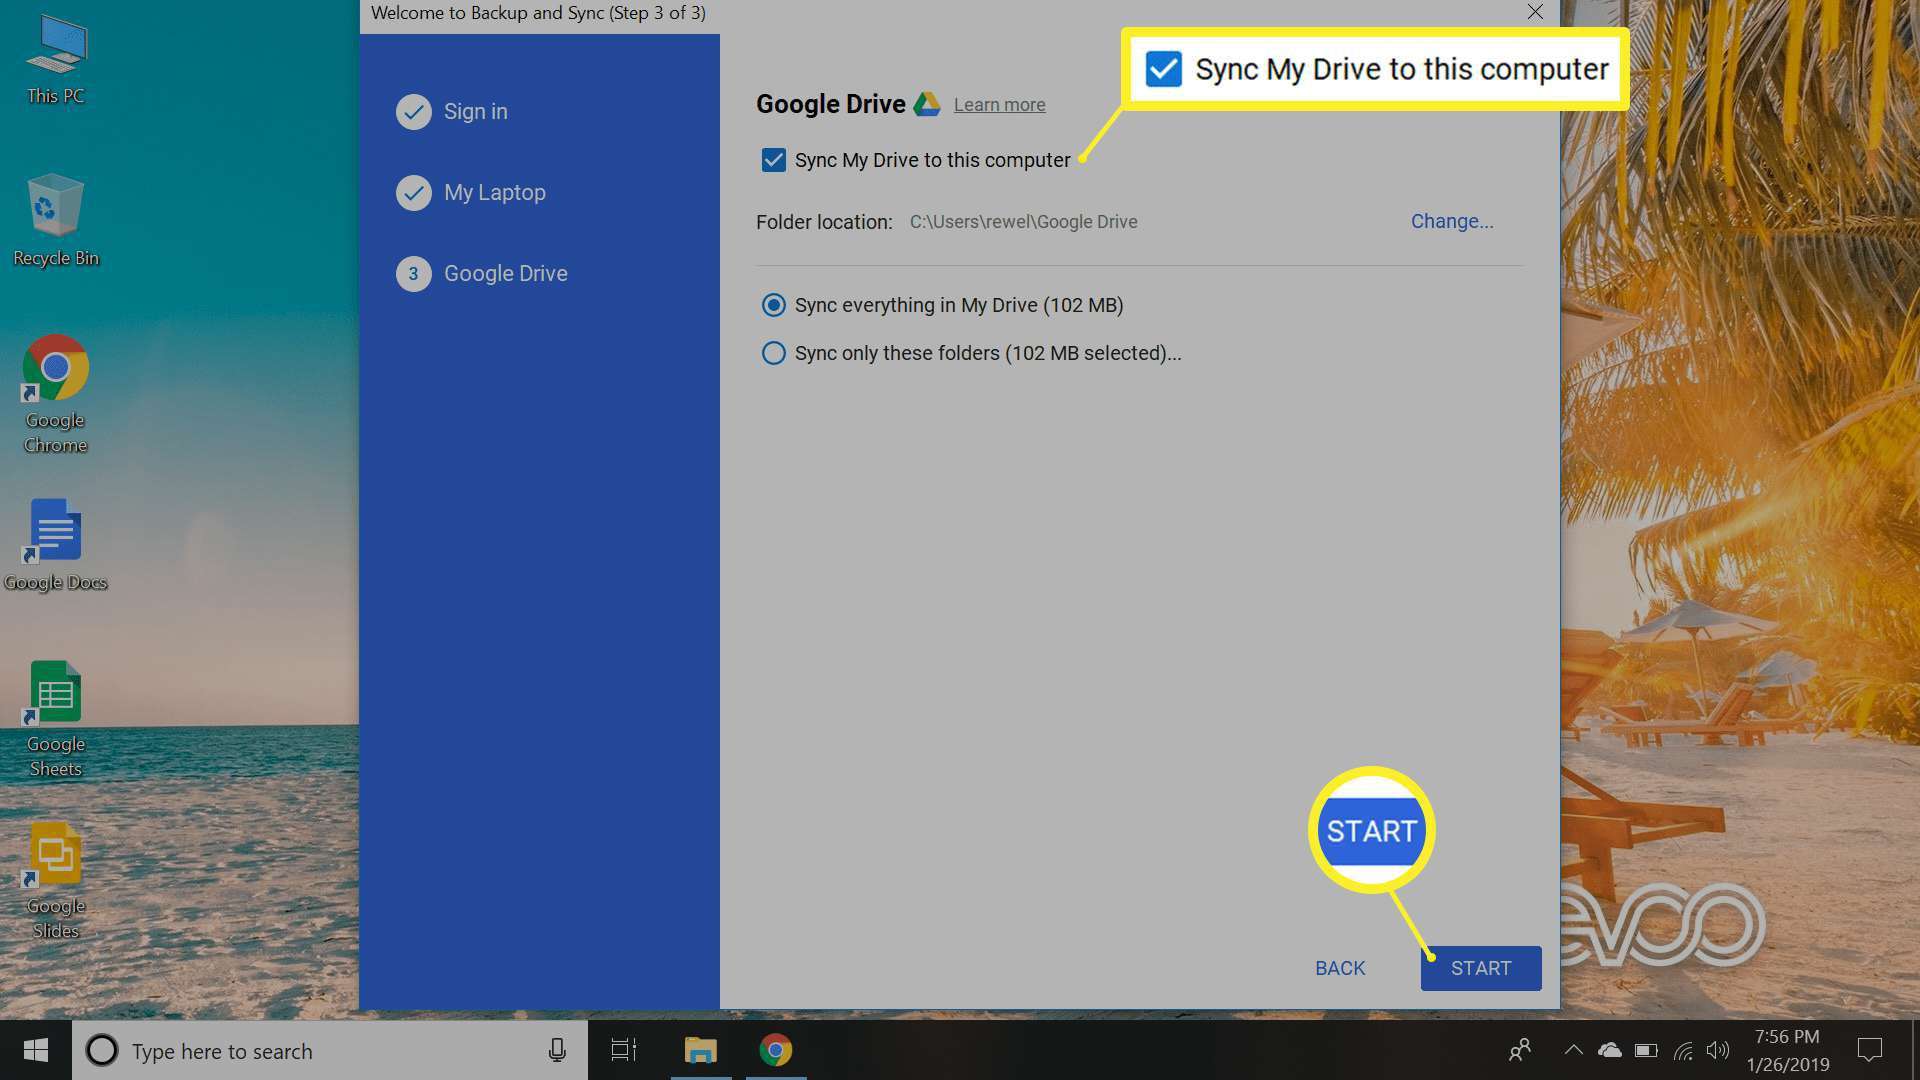Select Sync everything in My Drive

pyautogui.click(x=773, y=305)
